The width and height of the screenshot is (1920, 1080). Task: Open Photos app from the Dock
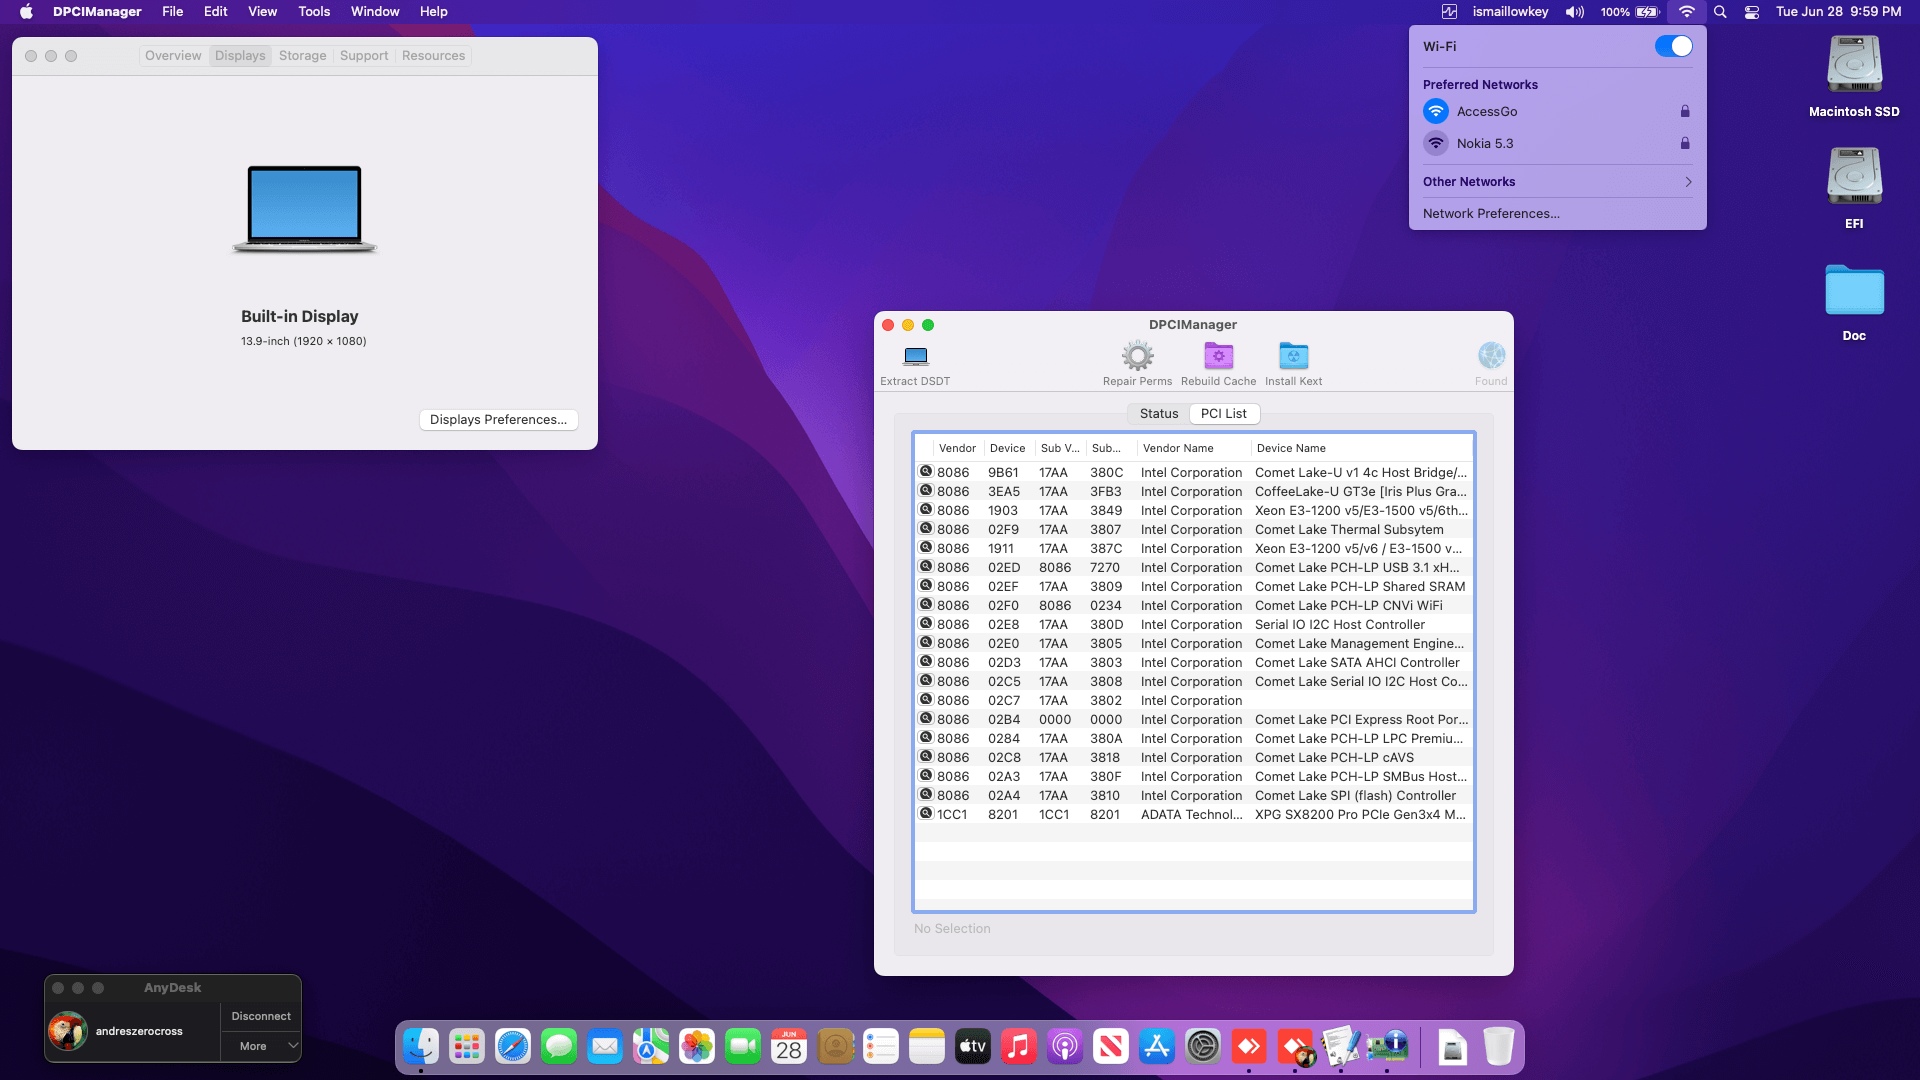tap(697, 1047)
